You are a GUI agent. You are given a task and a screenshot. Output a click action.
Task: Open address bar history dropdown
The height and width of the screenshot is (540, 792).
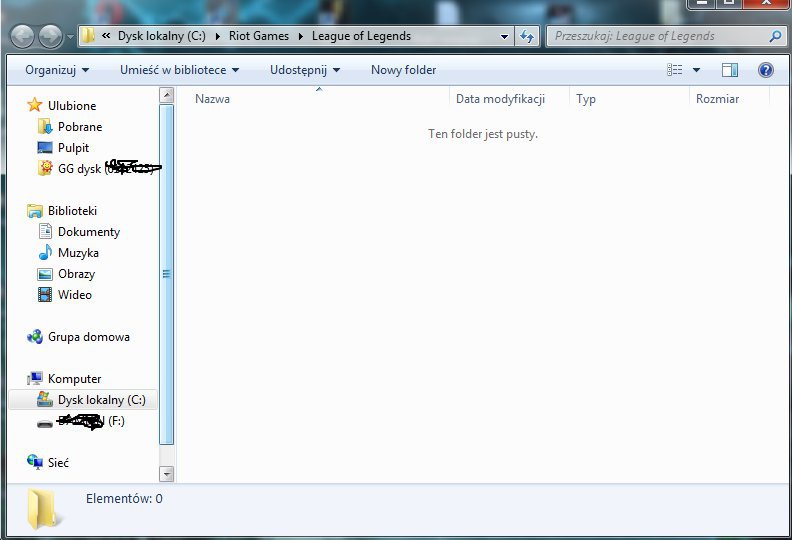[x=504, y=36]
